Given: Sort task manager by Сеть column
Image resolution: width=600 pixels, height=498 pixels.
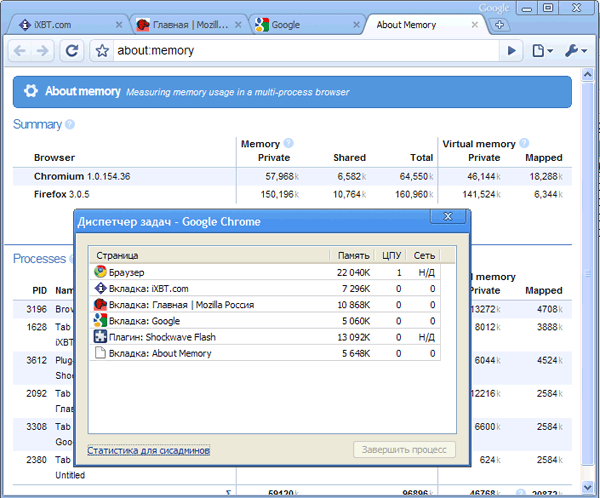Looking at the screenshot, I should (424, 256).
